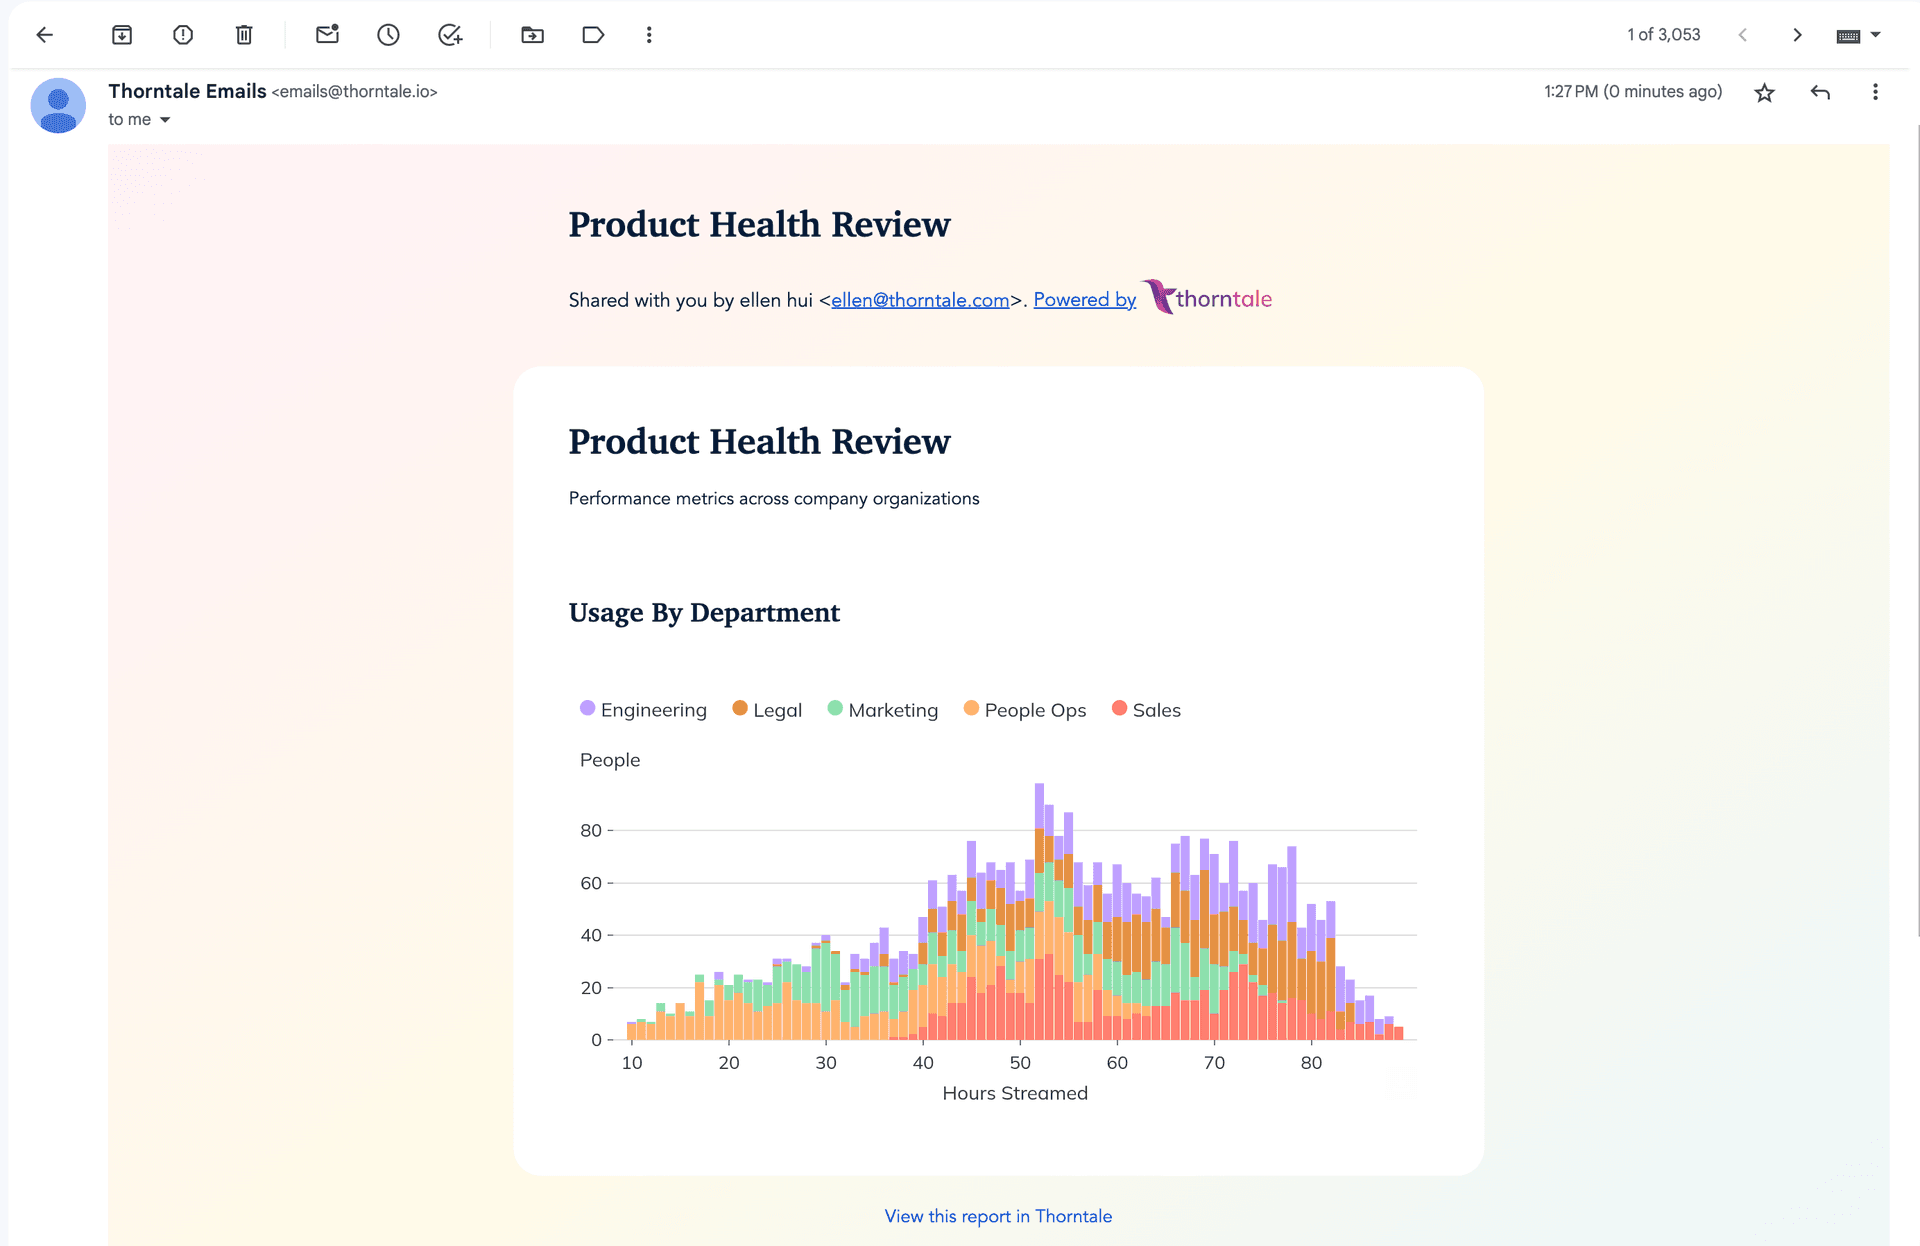The width and height of the screenshot is (1920, 1246).
Task: Reply to the email with the arrow icon
Action: [x=1820, y=93]
